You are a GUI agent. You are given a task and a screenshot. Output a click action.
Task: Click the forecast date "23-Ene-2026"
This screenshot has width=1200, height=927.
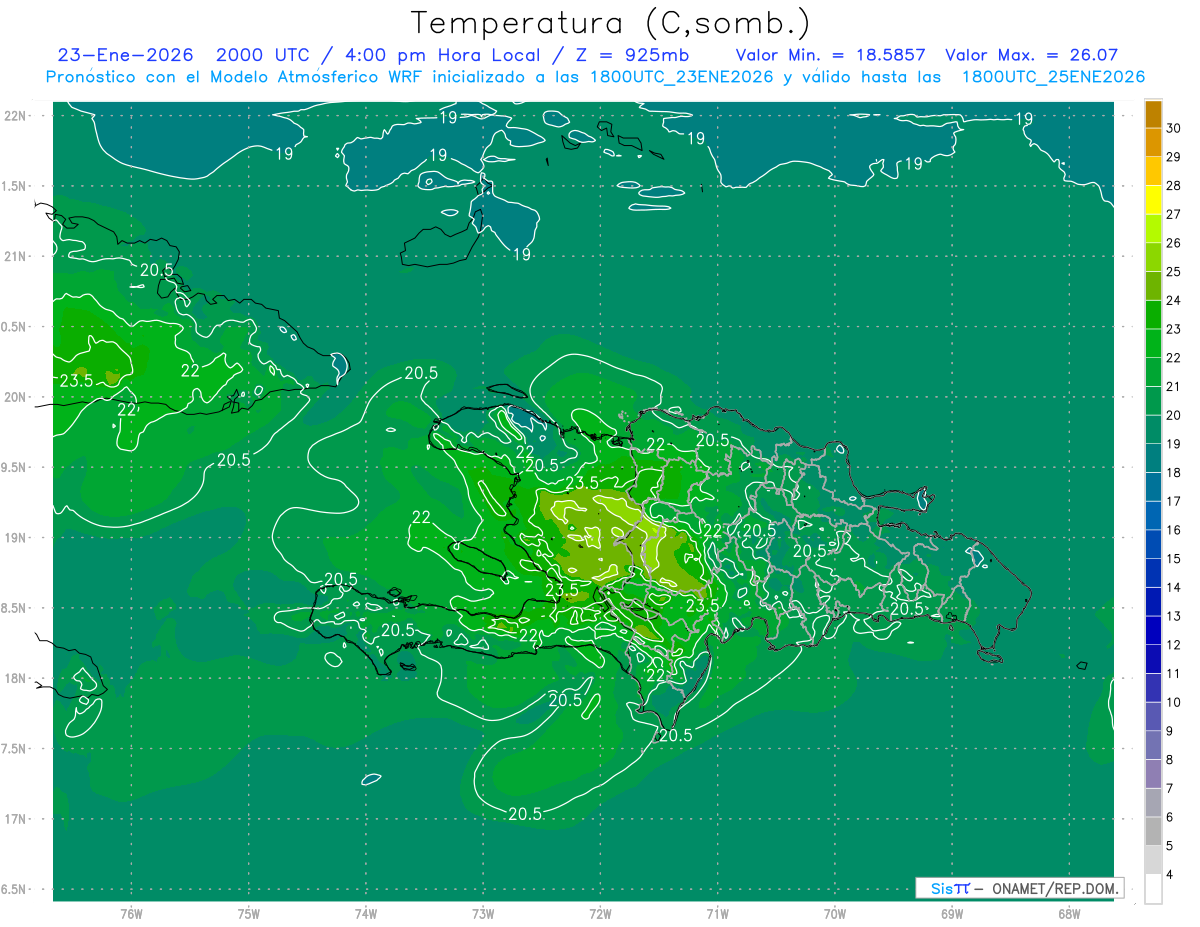point(124,55)
